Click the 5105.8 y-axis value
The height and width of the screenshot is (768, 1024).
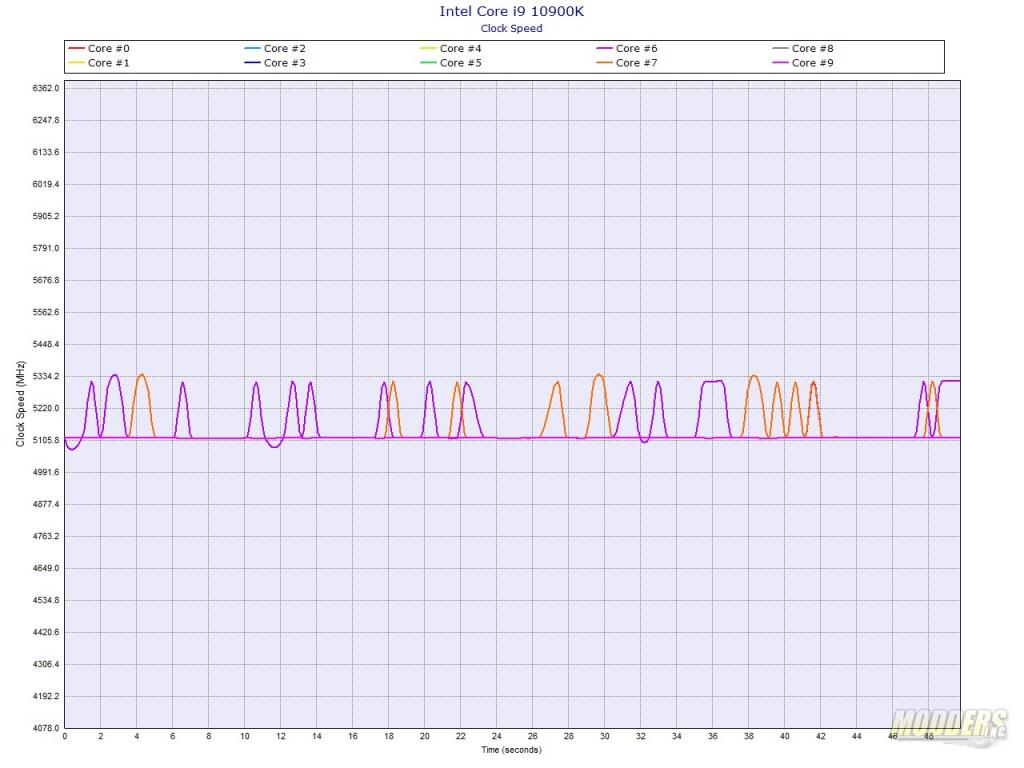tap(46, 440)
